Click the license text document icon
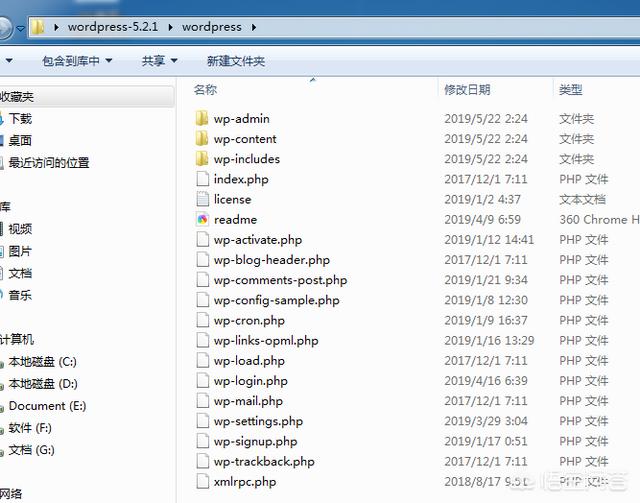The height and width of the screenshot is (503, 640). point(202,200)
